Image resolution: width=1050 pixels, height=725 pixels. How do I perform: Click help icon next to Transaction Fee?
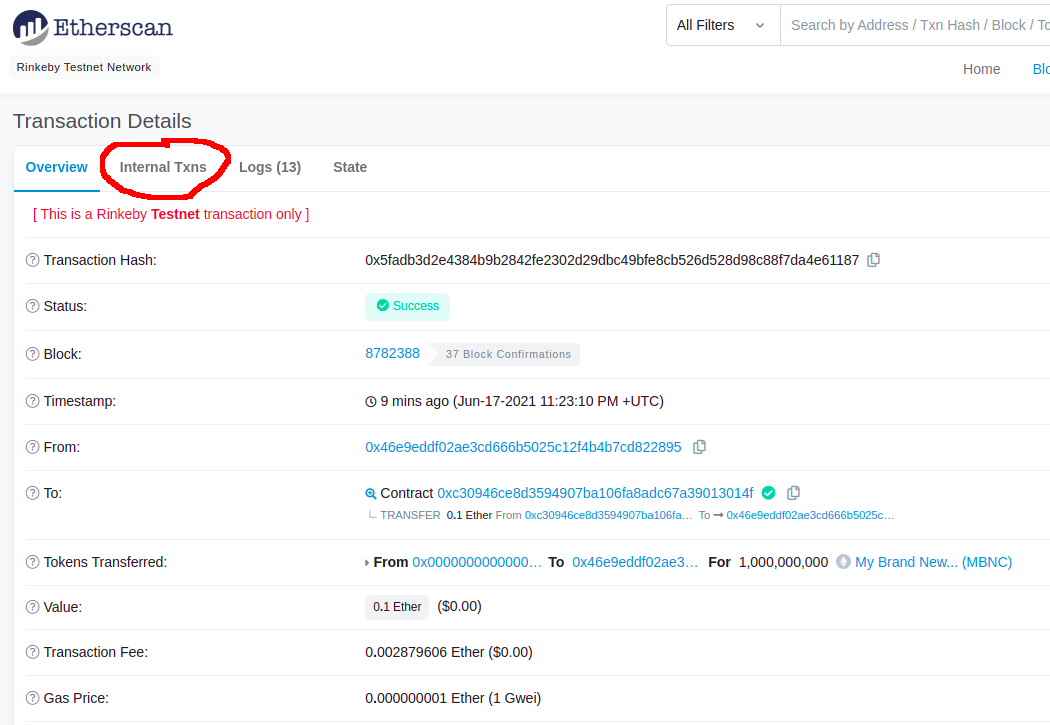(32, 651)
